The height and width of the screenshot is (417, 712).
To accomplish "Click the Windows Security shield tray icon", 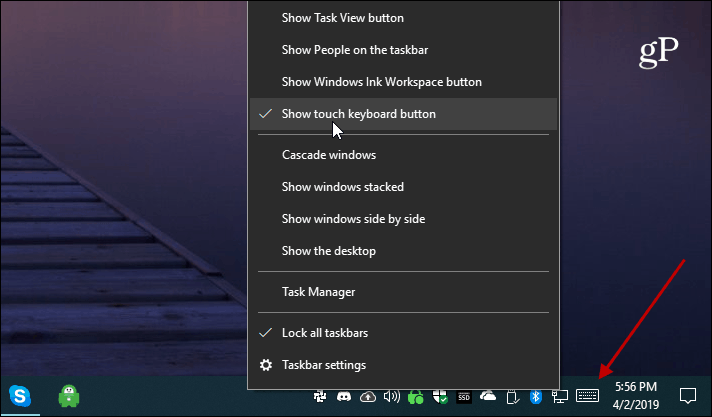I will [440, 397].
